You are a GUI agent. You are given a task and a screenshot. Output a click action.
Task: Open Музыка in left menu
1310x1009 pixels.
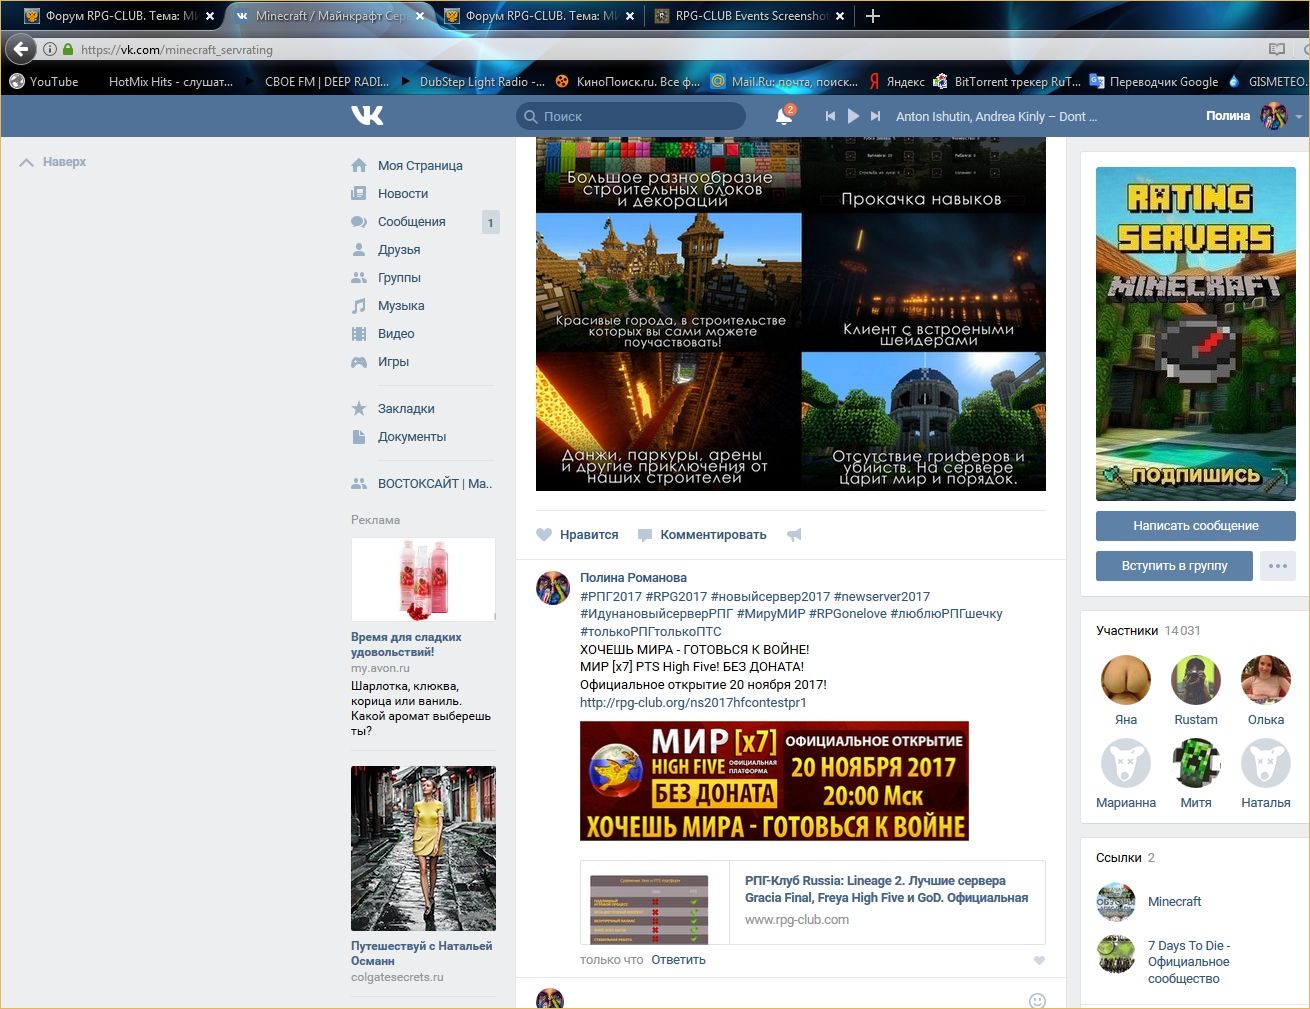pyautogui.click(x=400, y=306)
